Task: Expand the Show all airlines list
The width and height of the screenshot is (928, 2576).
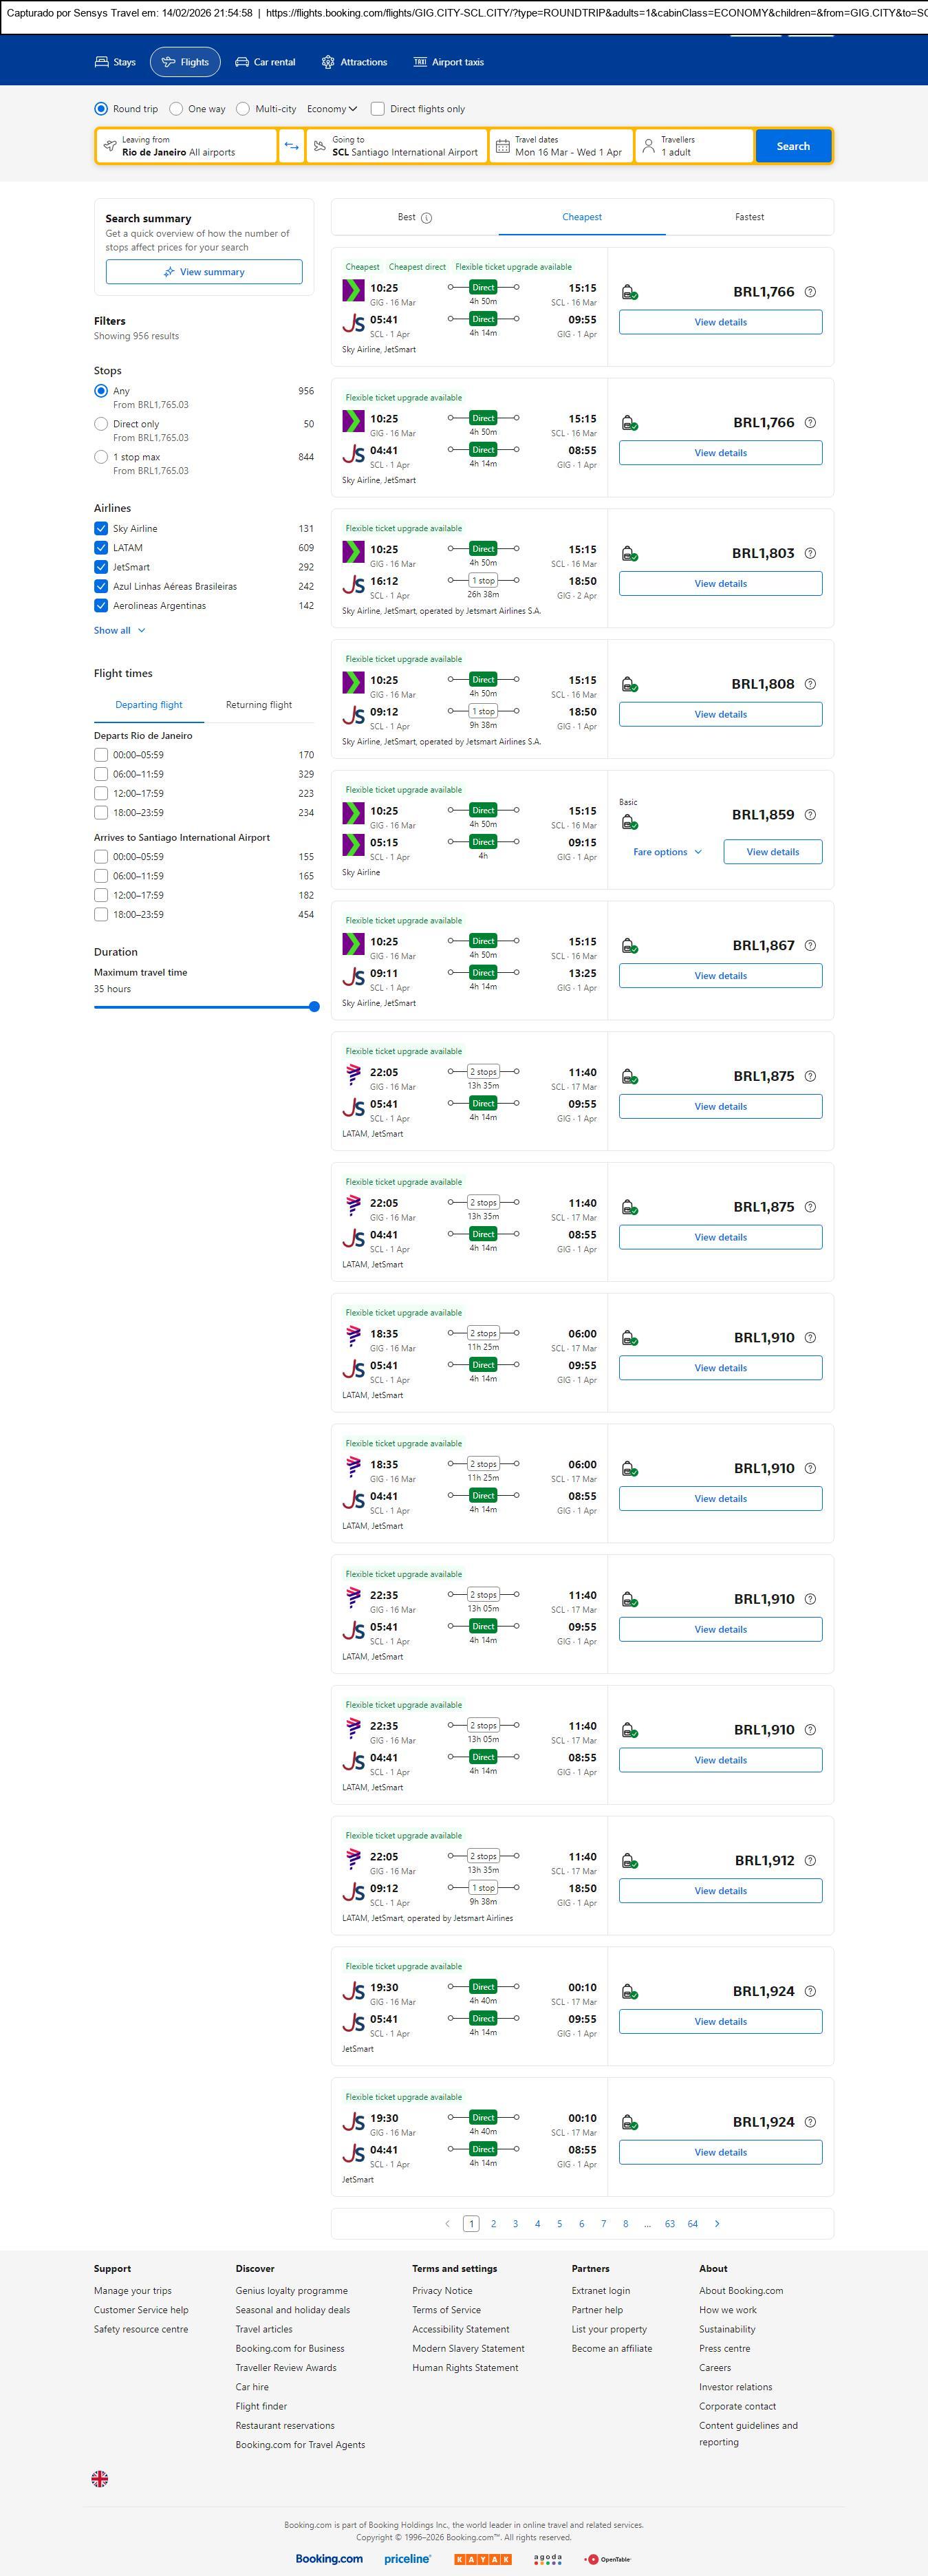Action: pos(120,631)
